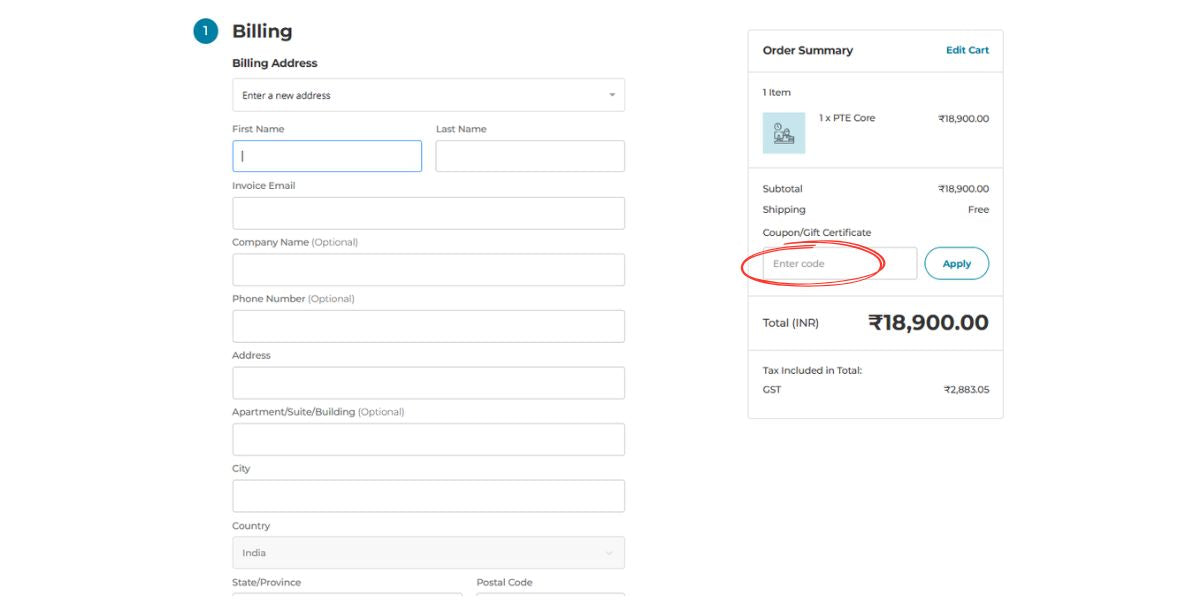Click the 'Billing' section heading
The image size is (1200, 600).
(262, 31)
